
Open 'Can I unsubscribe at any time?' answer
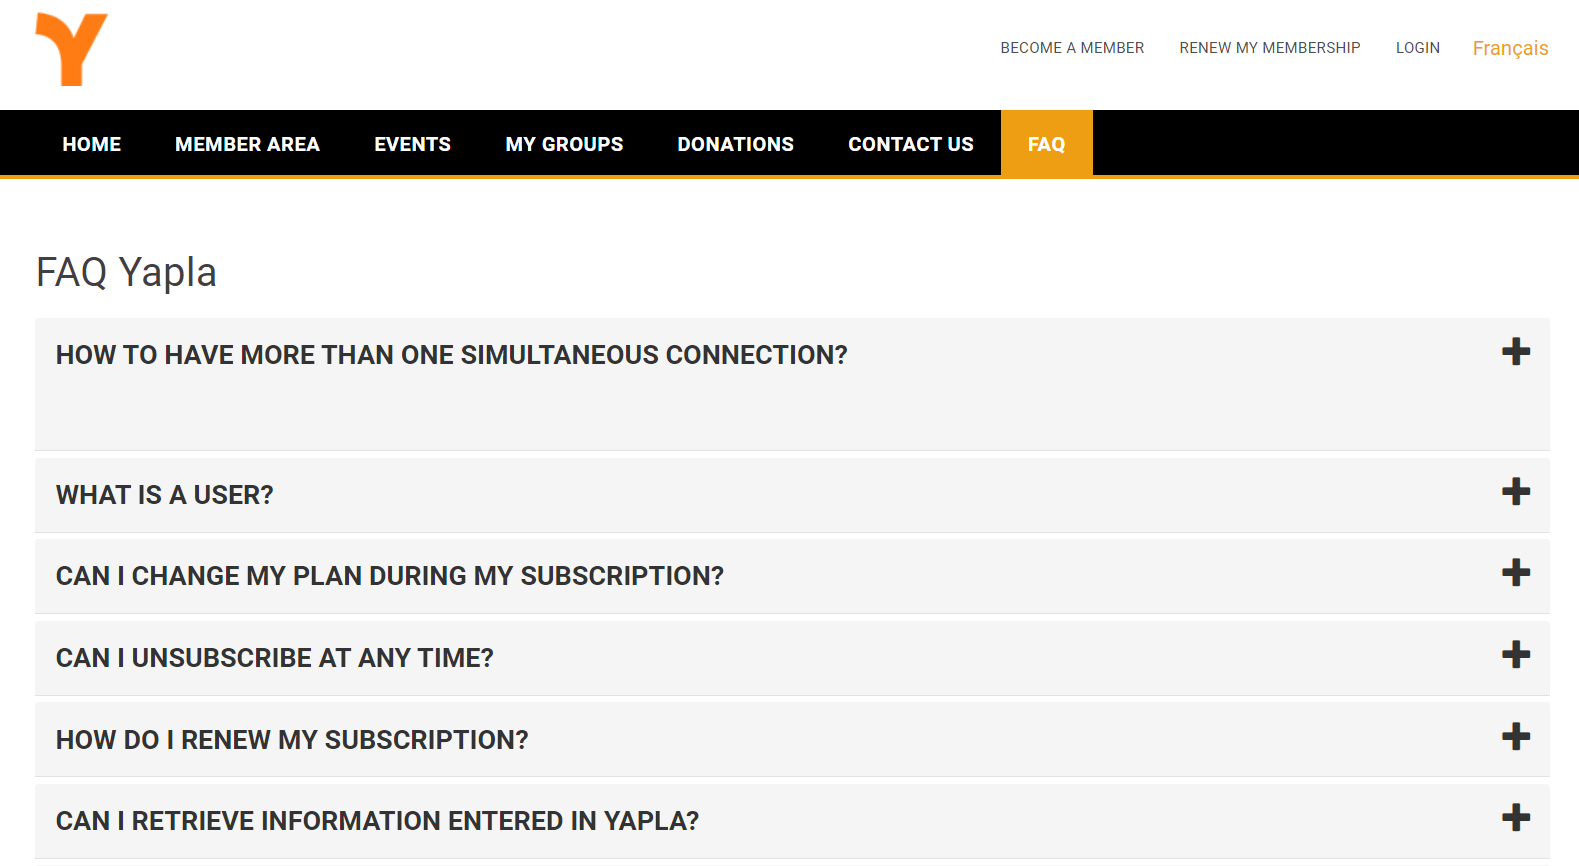(x=275, y=658)
